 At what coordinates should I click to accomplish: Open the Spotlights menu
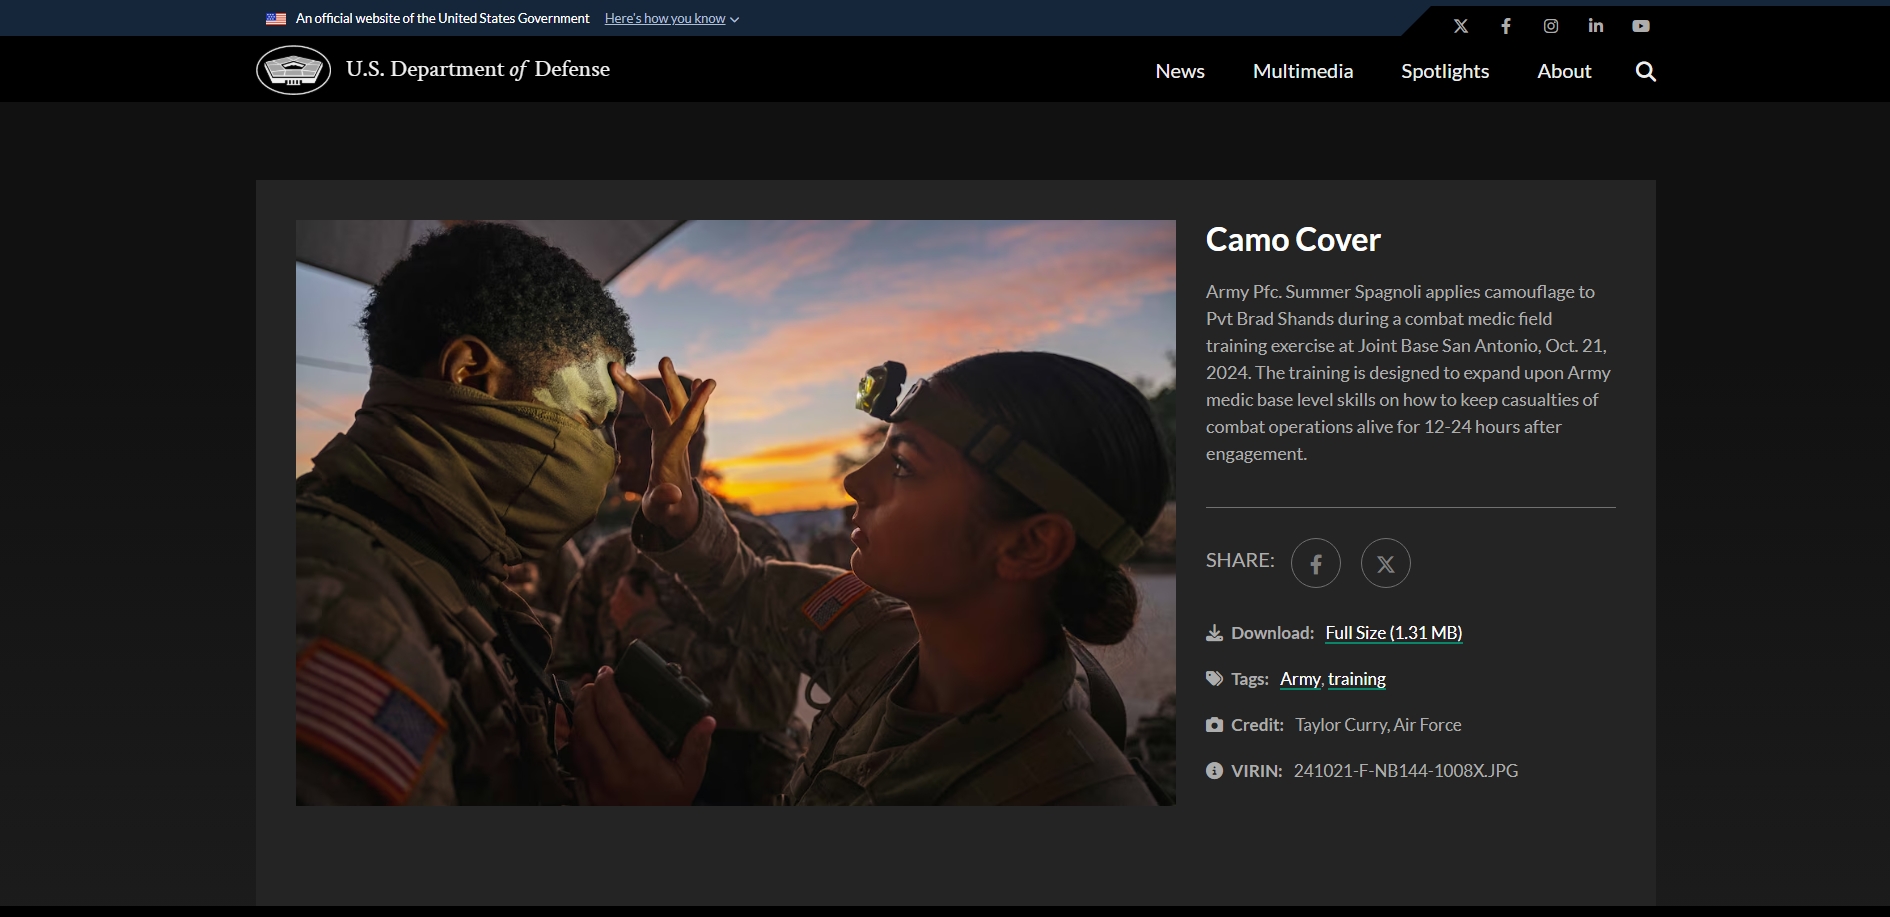1445,71
